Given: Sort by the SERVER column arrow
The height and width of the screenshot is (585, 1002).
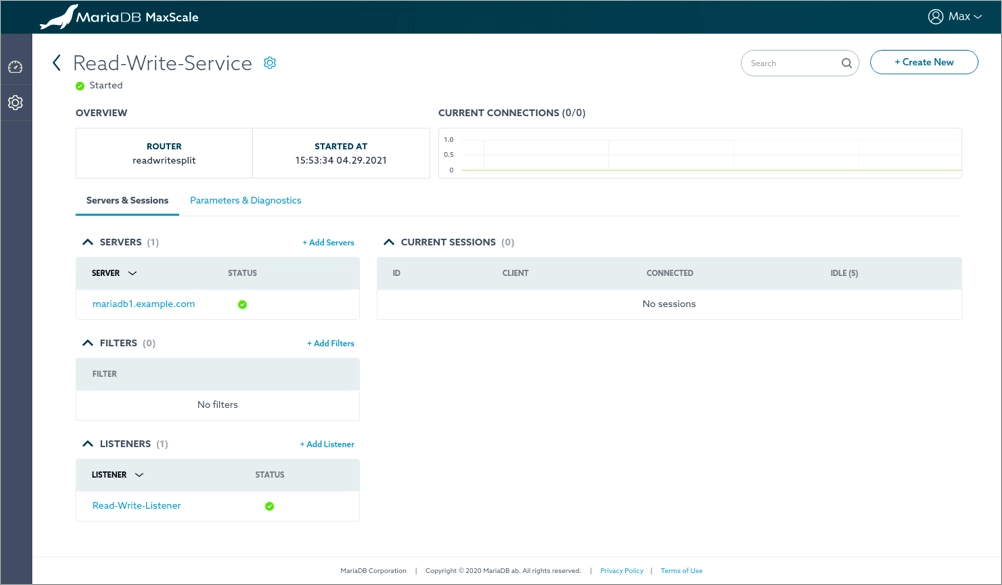Looking at the screenshot, I should (x=132, y=273).
